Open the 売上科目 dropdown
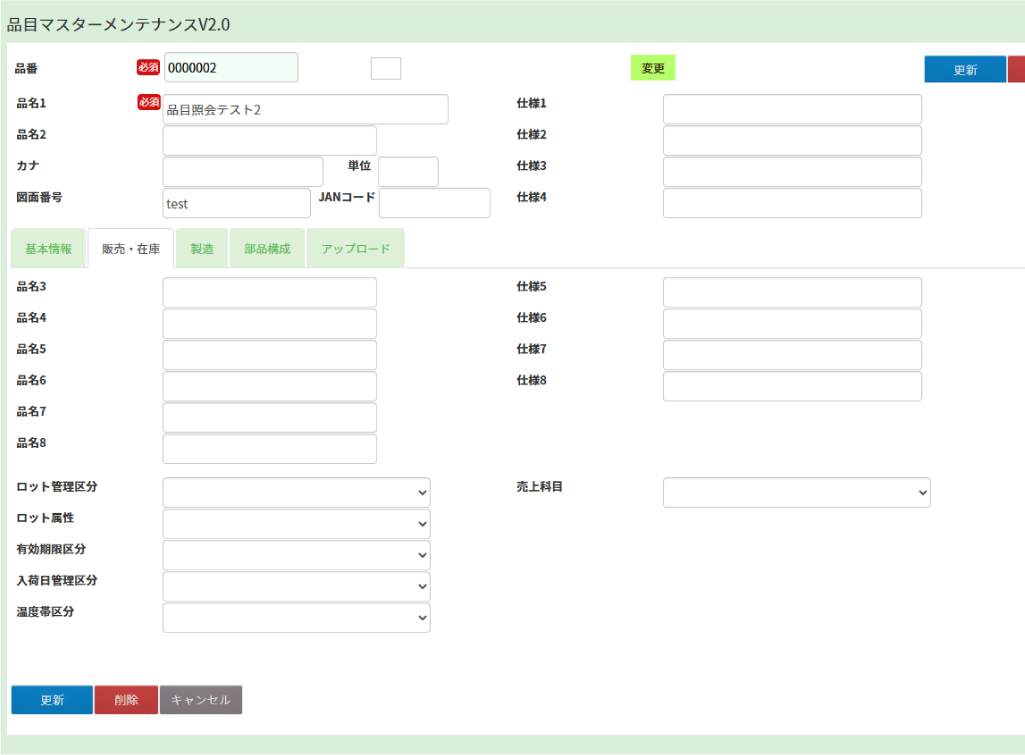 (x=796, y=493)
